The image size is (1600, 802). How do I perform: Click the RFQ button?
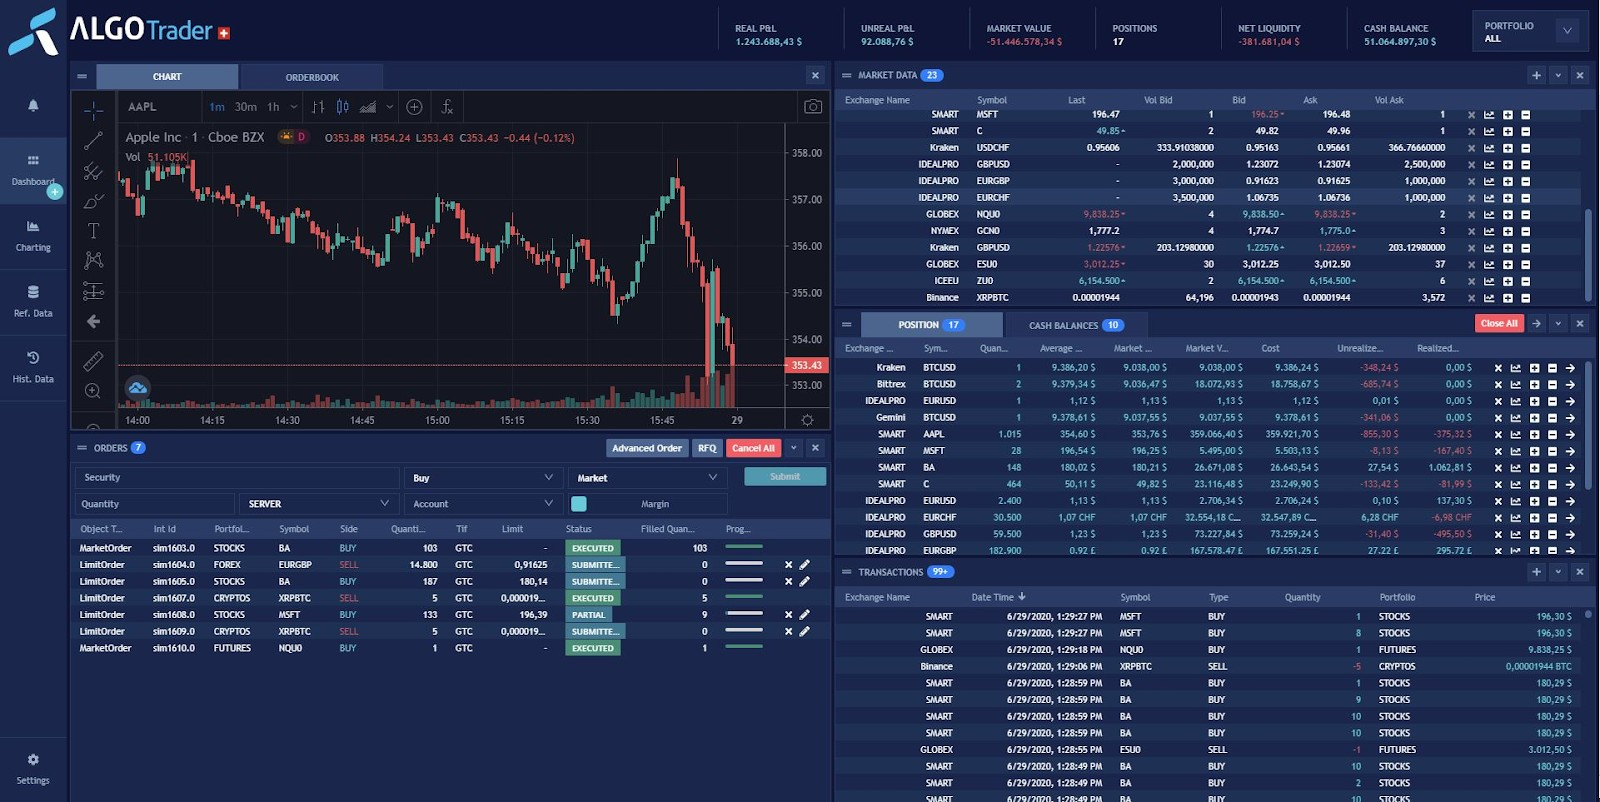707,448
